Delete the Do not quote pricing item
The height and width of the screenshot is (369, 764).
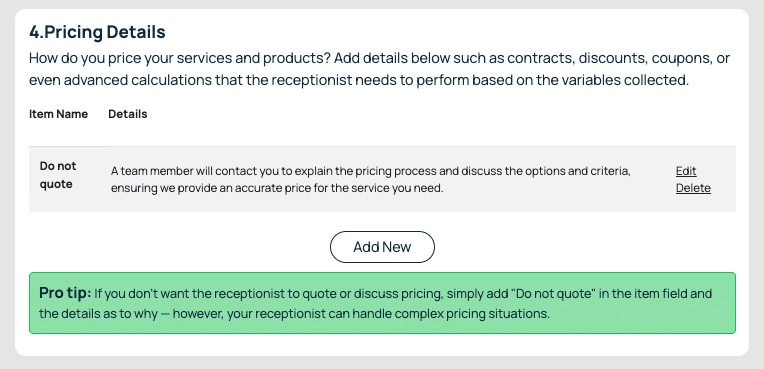(x=693, y=188)
